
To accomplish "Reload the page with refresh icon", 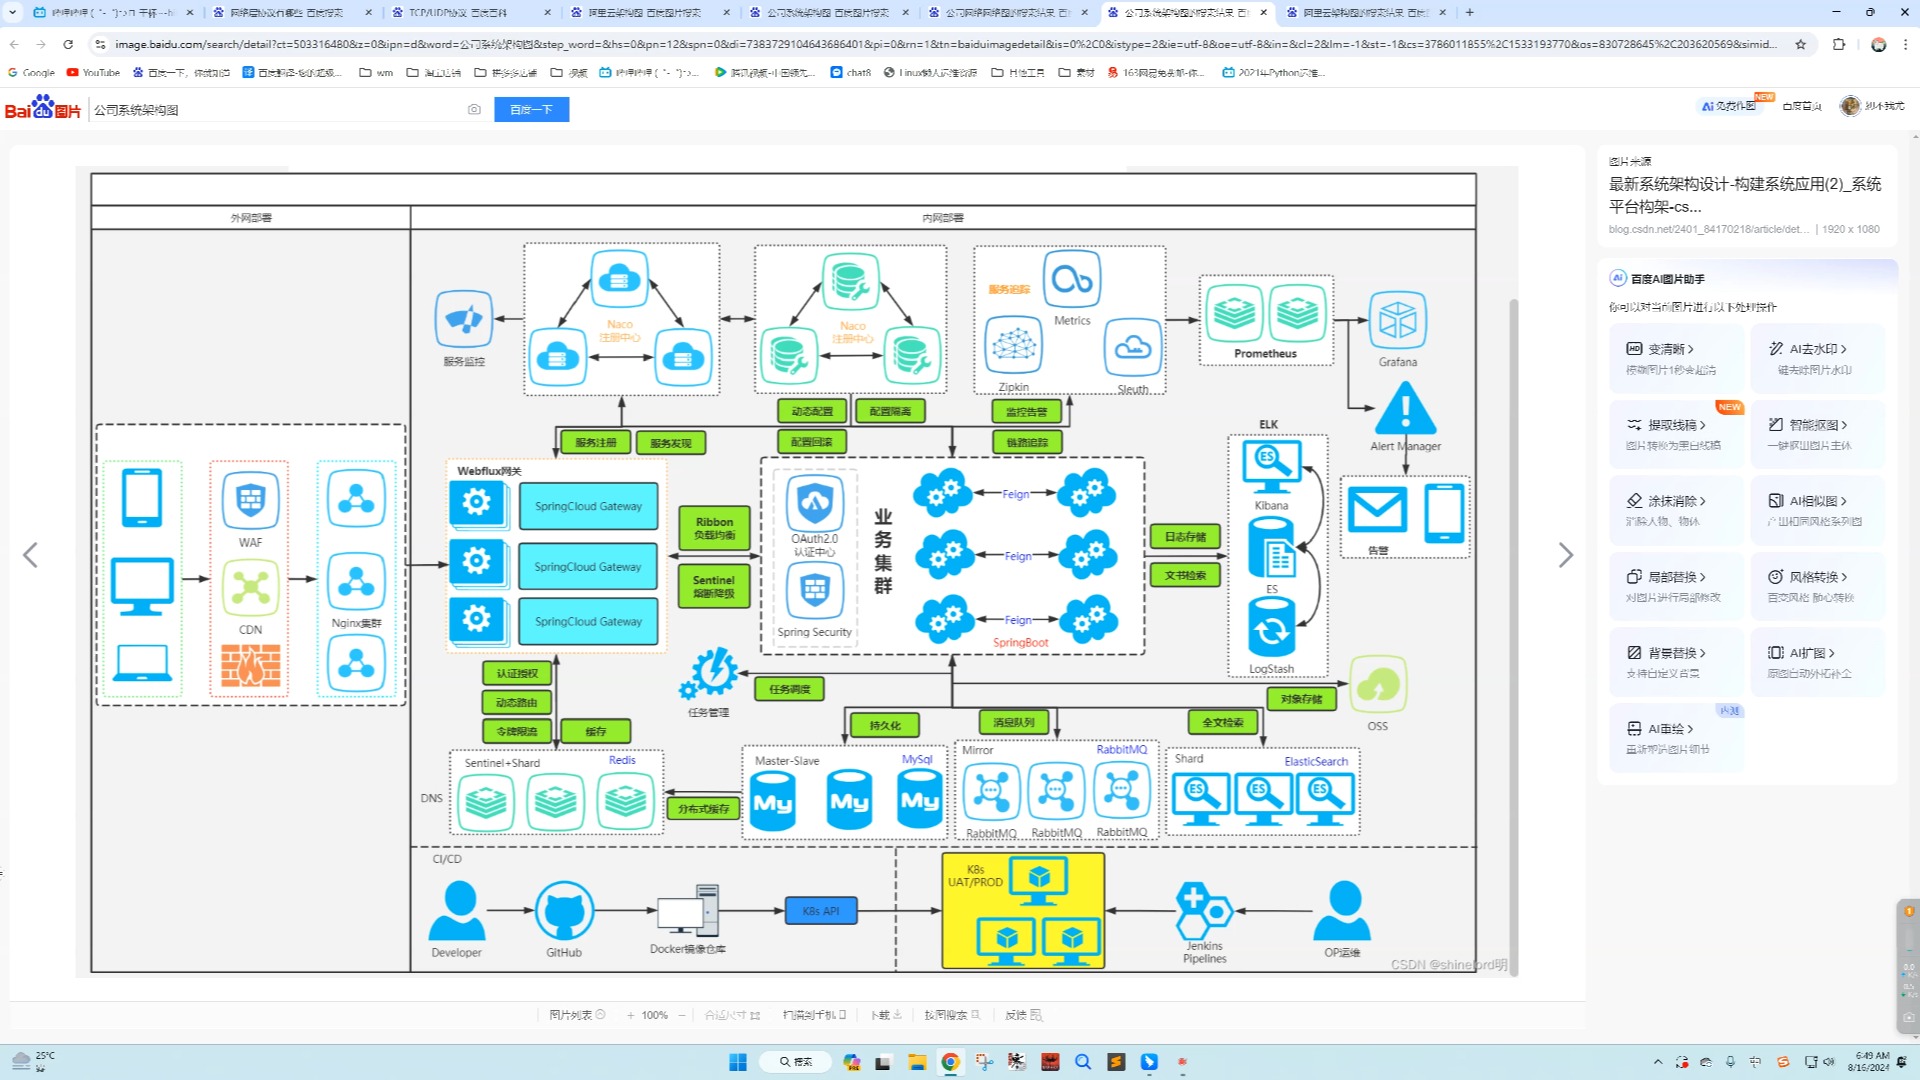I will [x=68, y=44].
